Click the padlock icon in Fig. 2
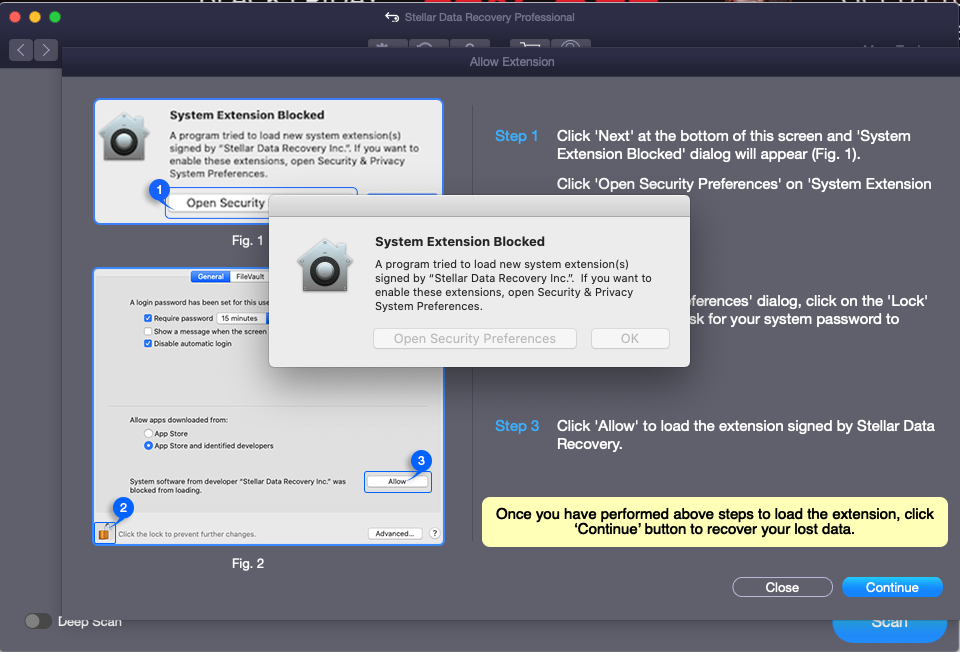 coord(103,533)
